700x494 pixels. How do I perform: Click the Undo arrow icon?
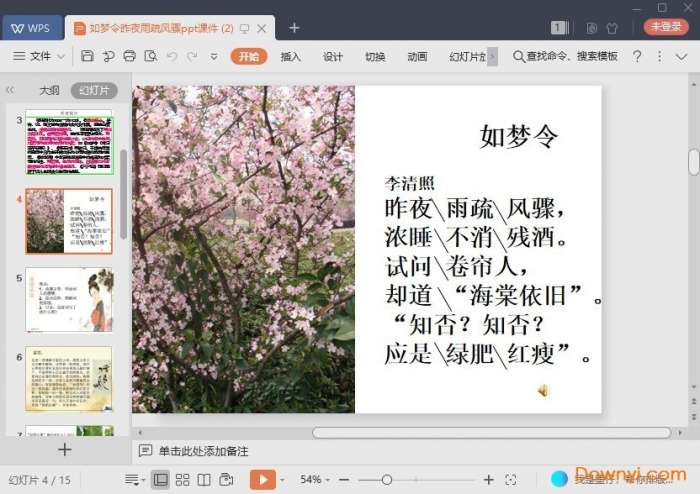(171, 57)
